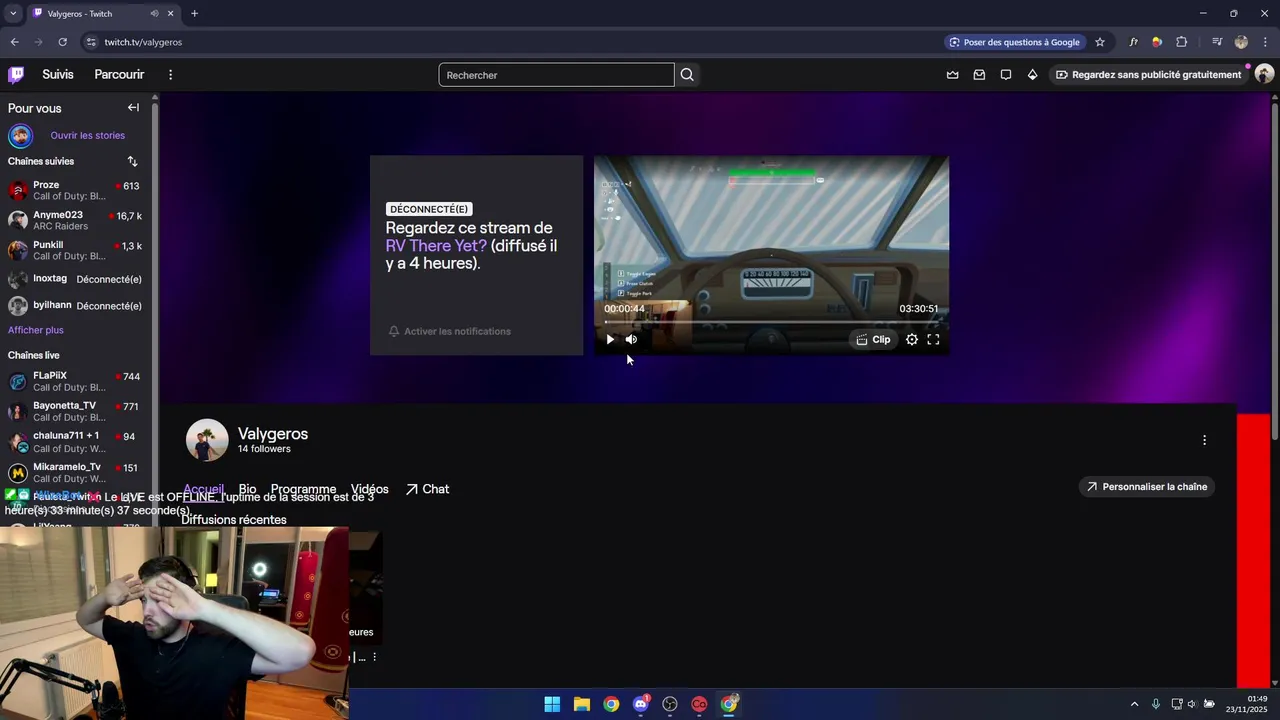Screen dimensions: 1280x720
Task: Click the colorful extension icon in toolbar
Action: tap(1157, 42)
